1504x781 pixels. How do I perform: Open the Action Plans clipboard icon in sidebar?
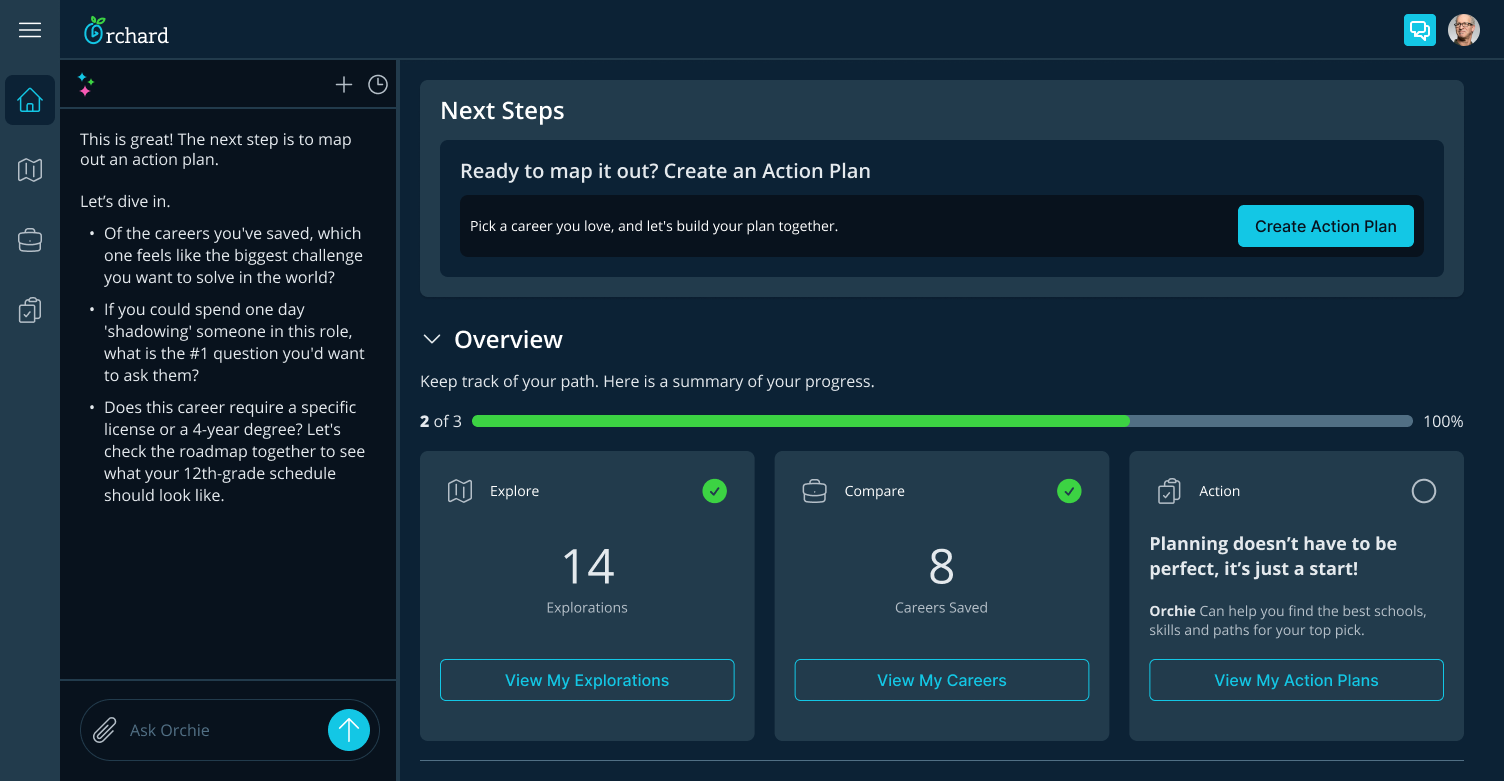point(30,310)
